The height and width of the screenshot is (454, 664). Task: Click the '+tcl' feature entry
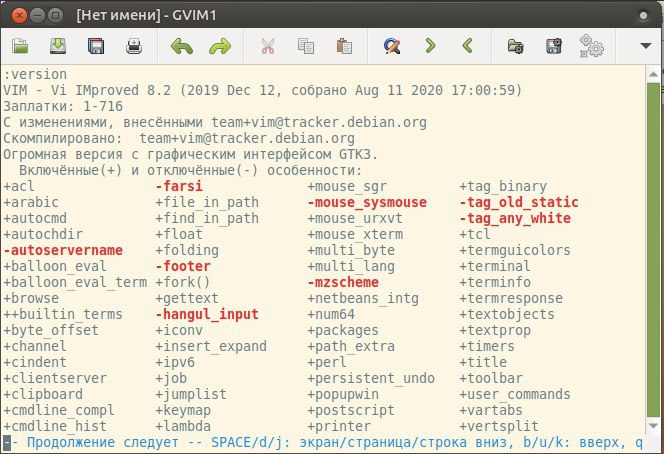pos(475,234)
